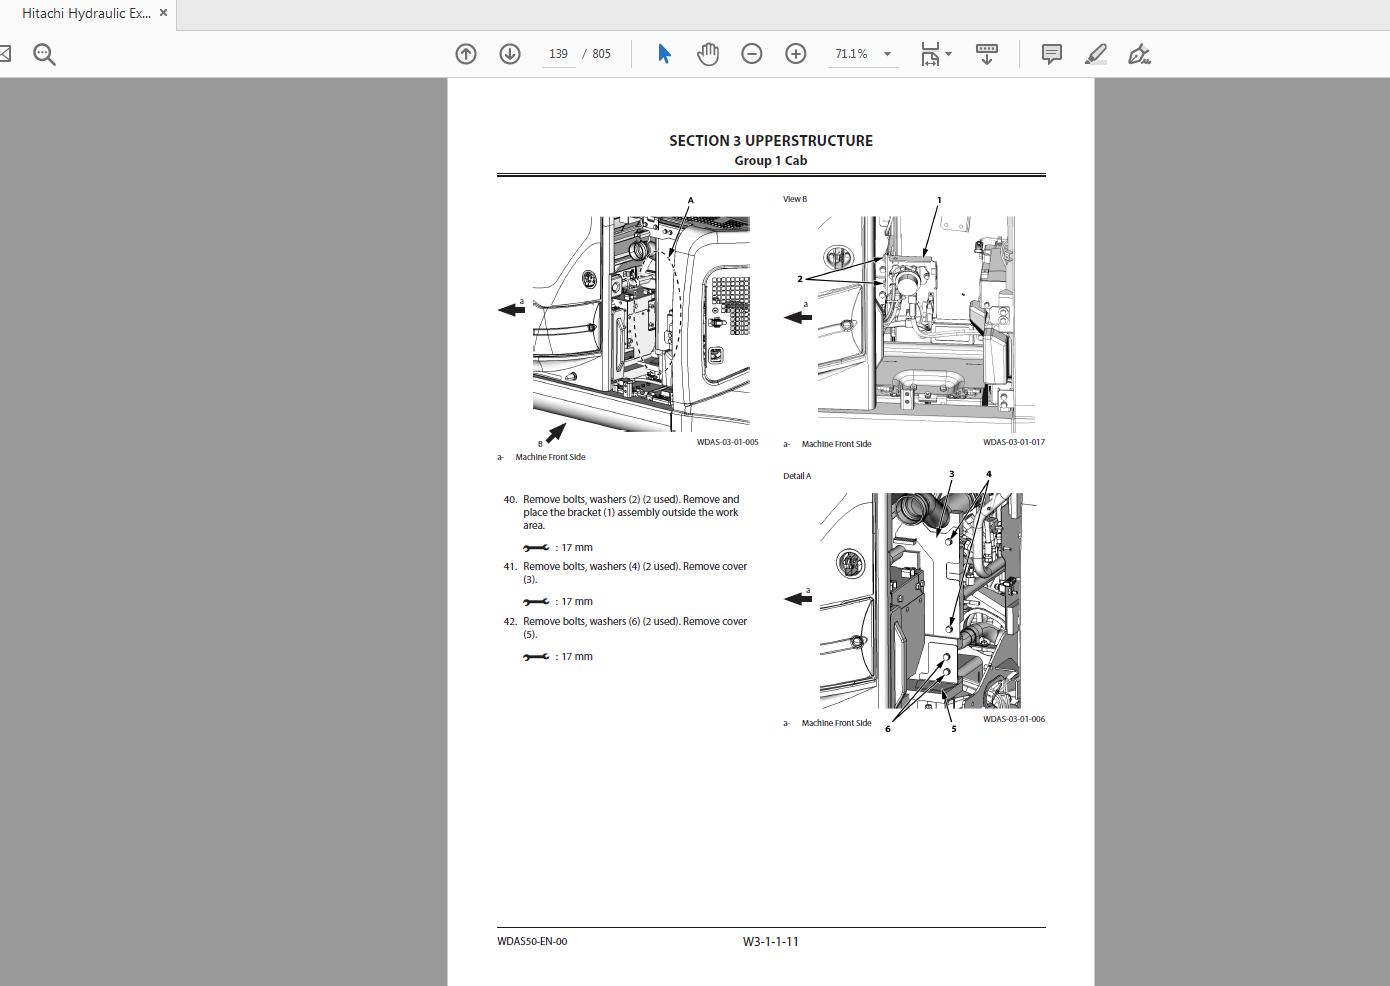1390x986 pixels.
Task: Go to the previous page with up arrow
Action: pyautogui.click(x=466, y=54)
